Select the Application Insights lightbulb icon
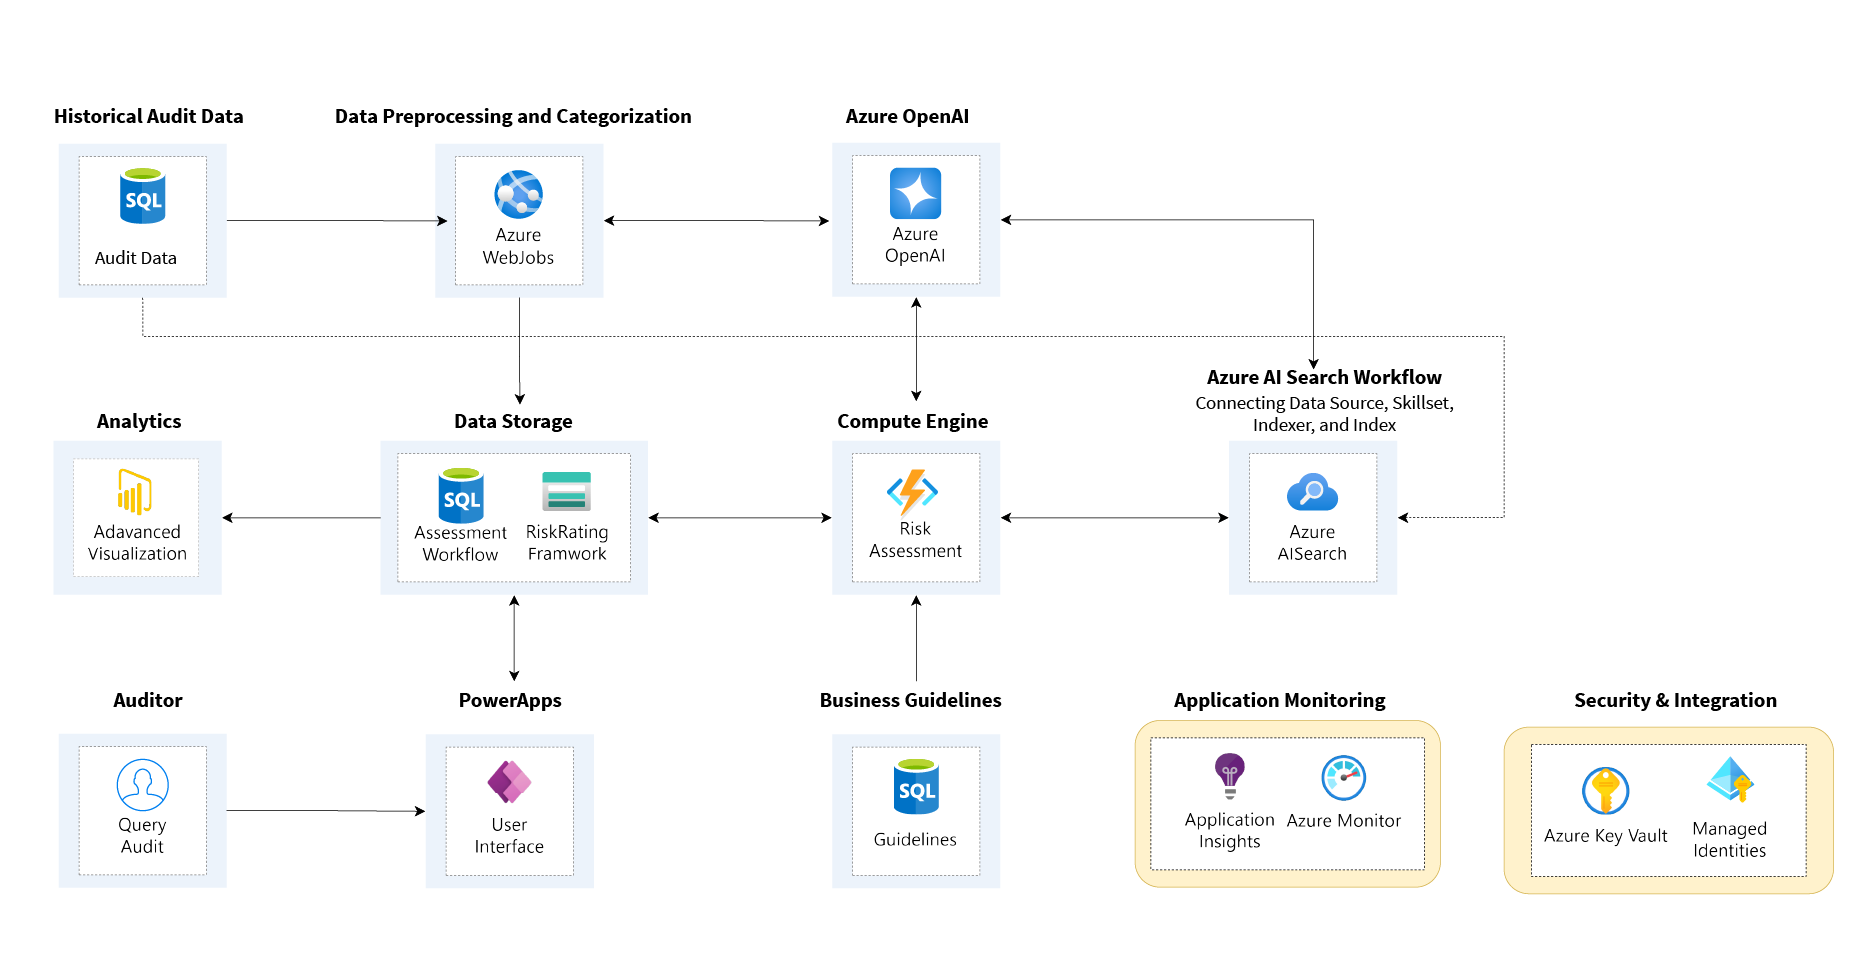The width and height of the screenshot is (1876, 976). click(x=1229, y=776)
